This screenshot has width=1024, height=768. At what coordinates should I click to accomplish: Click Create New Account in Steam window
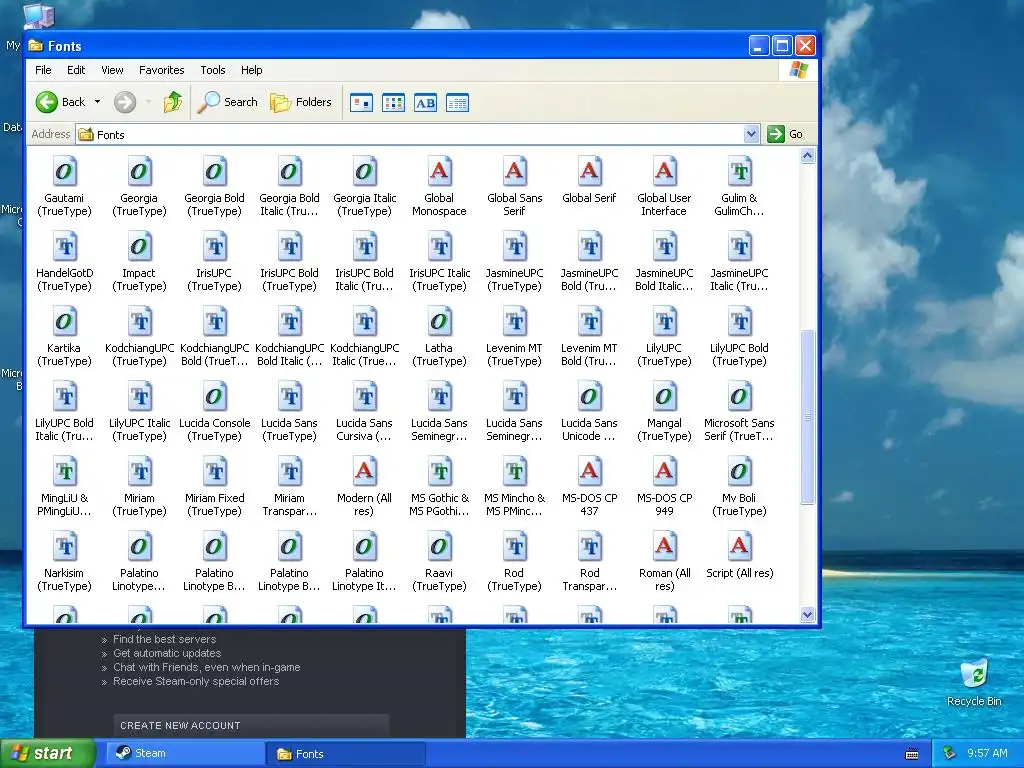coord(251,726)
